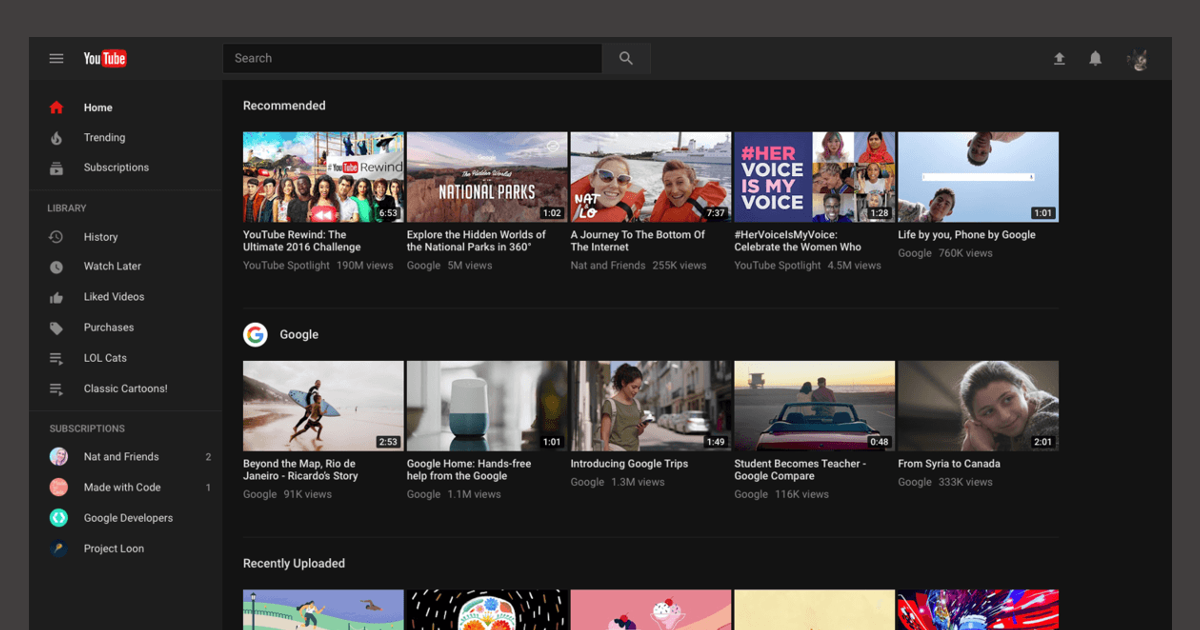Click the '190M views' text
The image size is (1200, 630).
point(365,266)
